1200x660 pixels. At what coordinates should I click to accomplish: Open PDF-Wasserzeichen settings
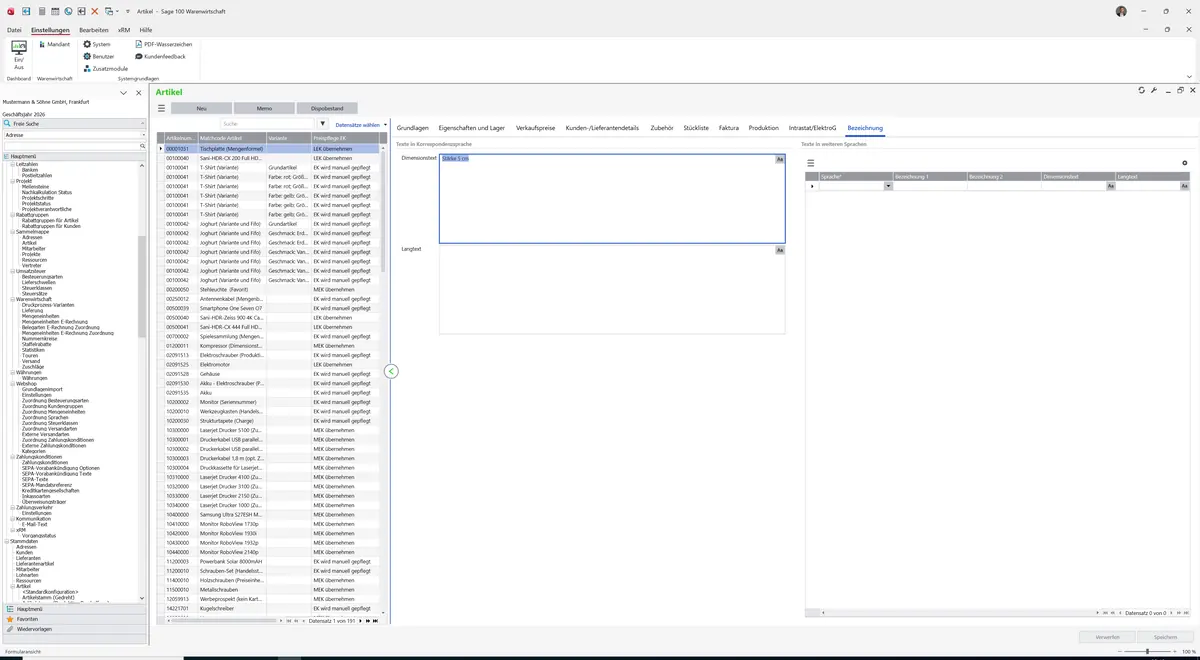click(x=163, y=44)
